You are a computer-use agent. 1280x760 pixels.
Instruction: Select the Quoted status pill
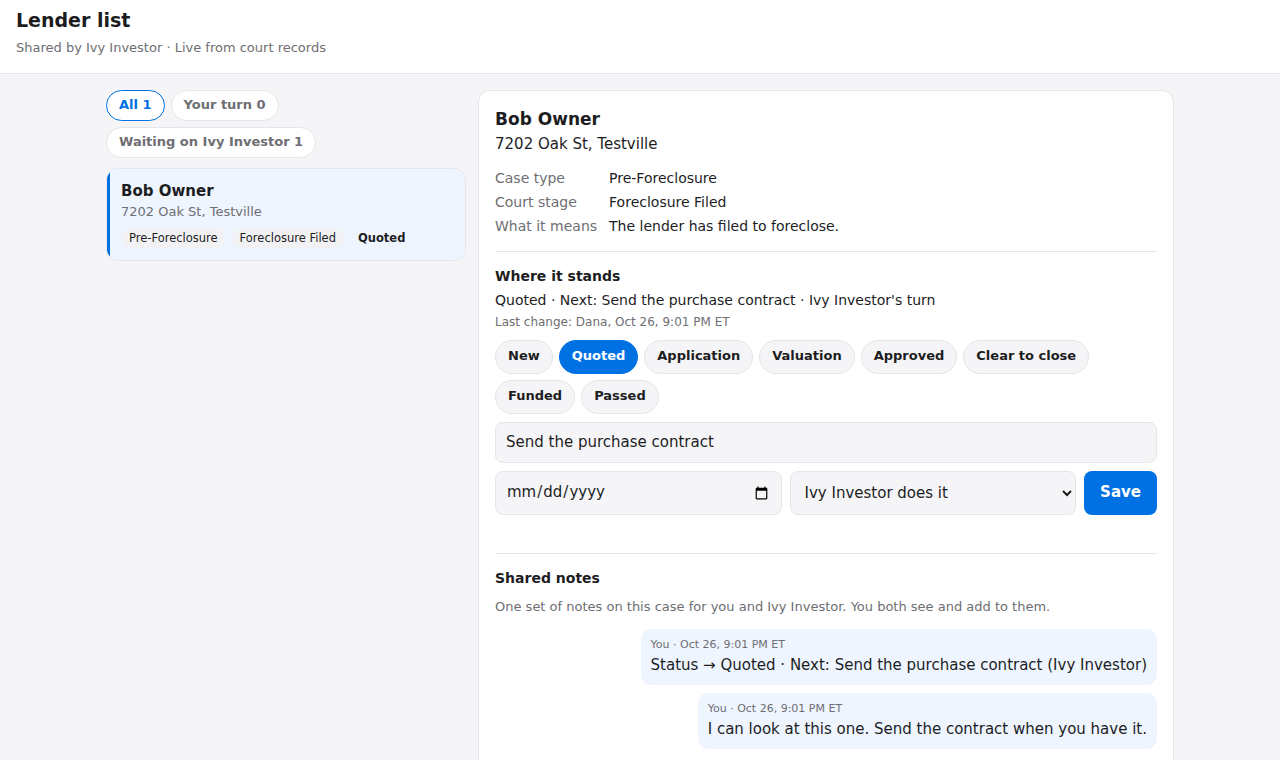click(x=598, y=357)
